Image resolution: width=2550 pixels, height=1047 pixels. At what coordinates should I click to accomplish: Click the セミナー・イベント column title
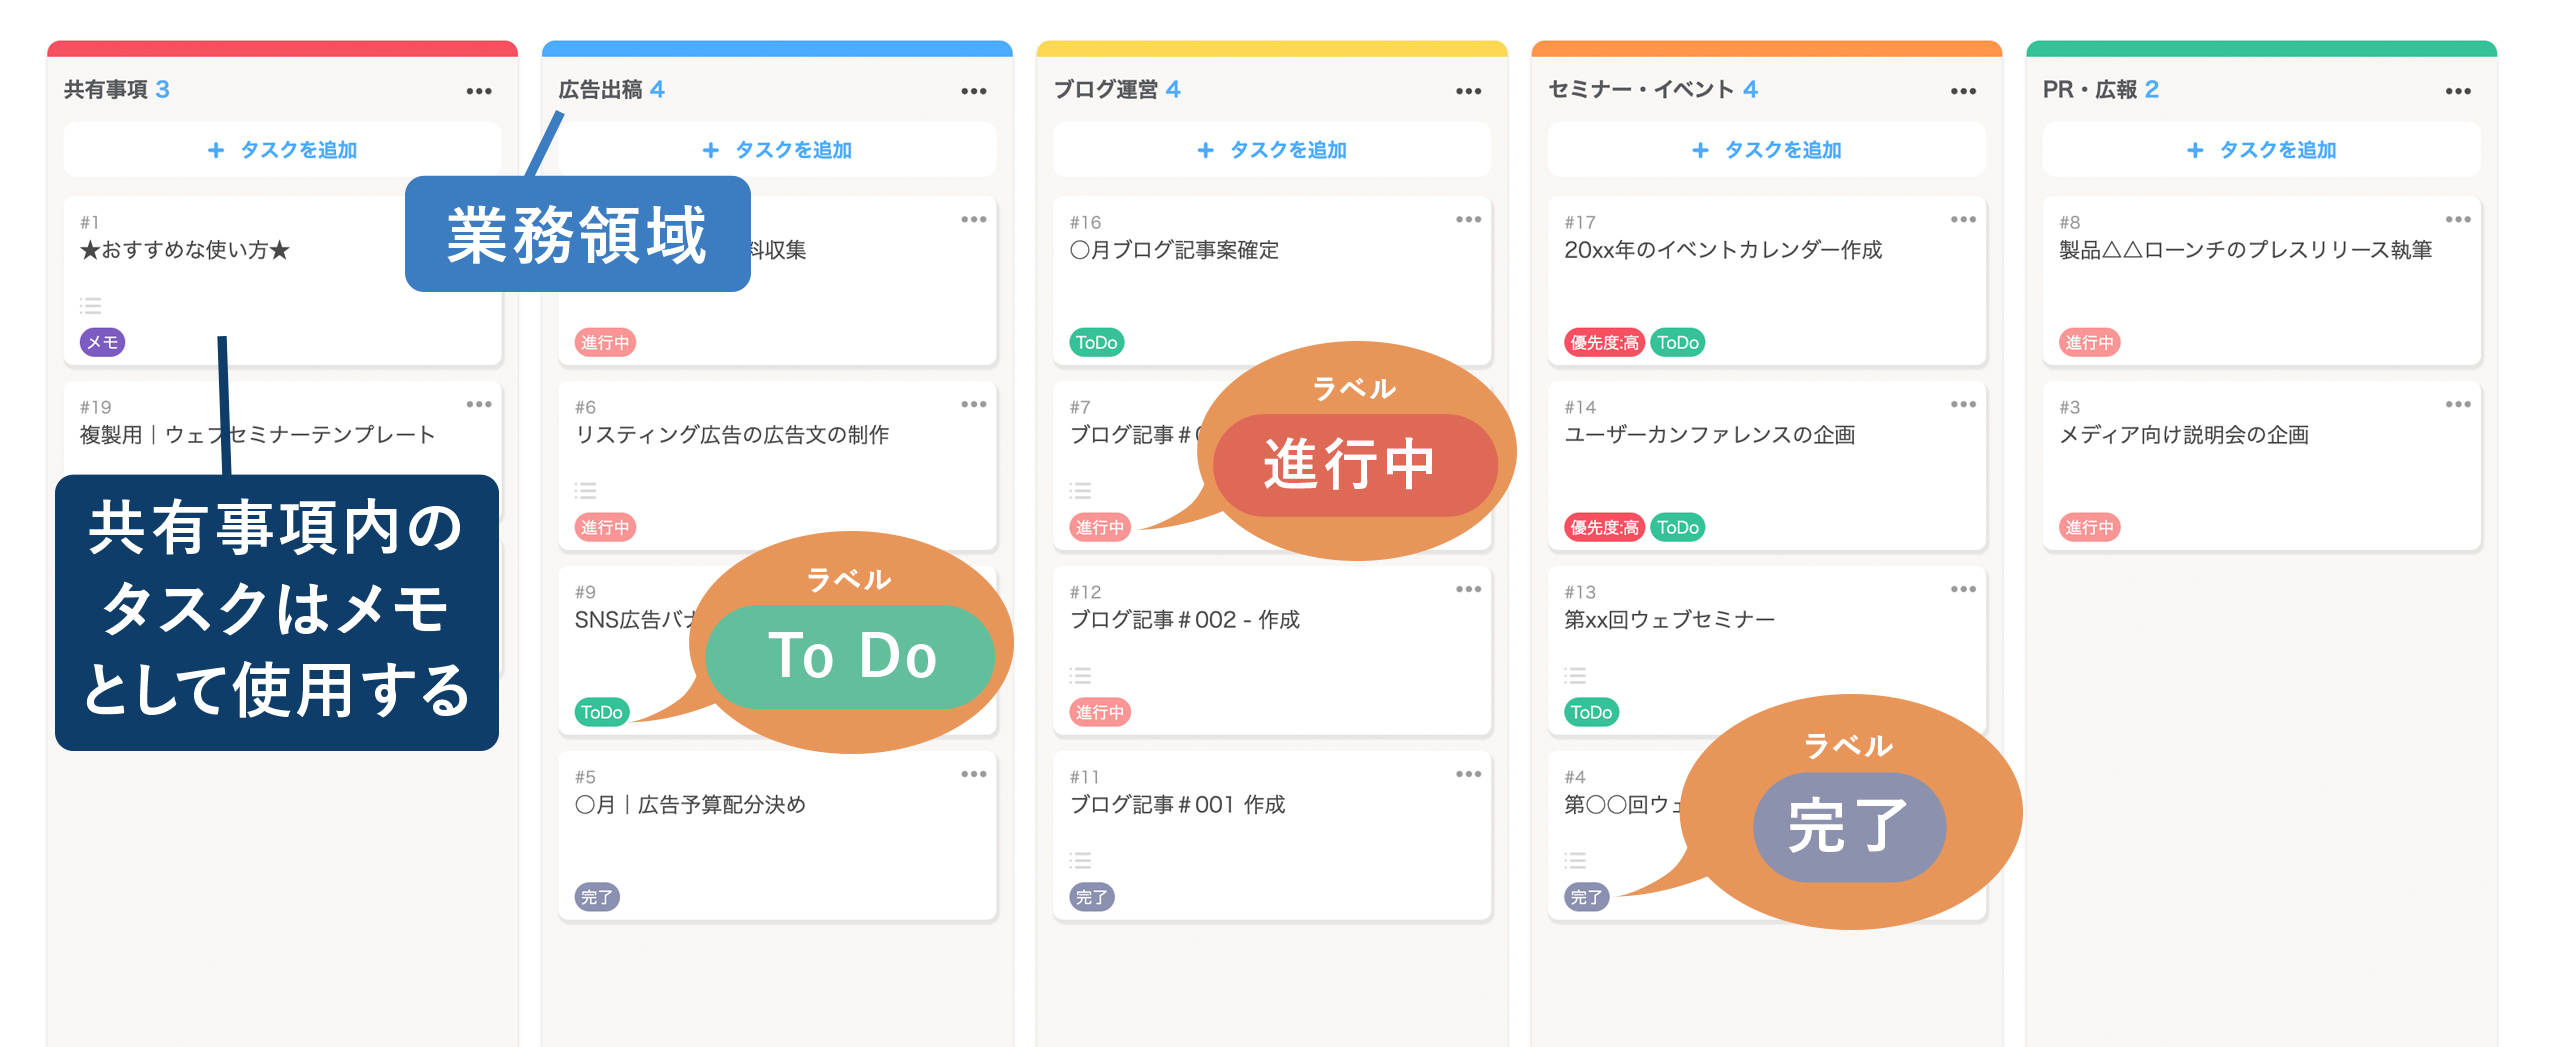[x=1641, y=90]
